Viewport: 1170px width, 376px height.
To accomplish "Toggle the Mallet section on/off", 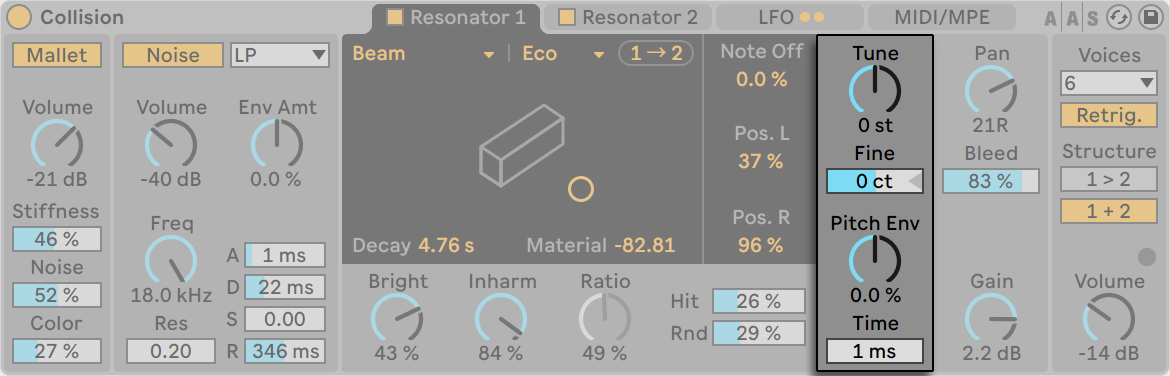I will pos(56,54).
